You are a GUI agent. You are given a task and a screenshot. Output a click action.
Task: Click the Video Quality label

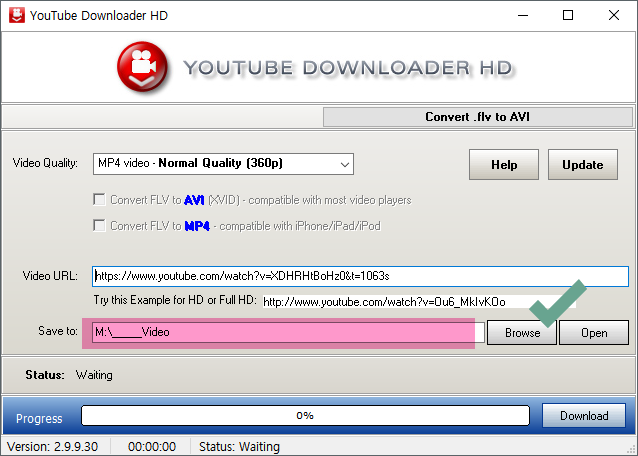pos(45,163)
